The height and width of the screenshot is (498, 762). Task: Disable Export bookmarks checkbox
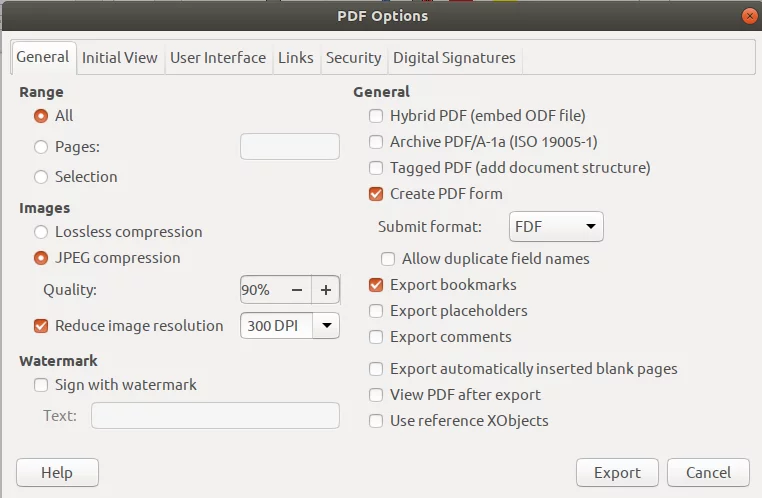(376, 285)
